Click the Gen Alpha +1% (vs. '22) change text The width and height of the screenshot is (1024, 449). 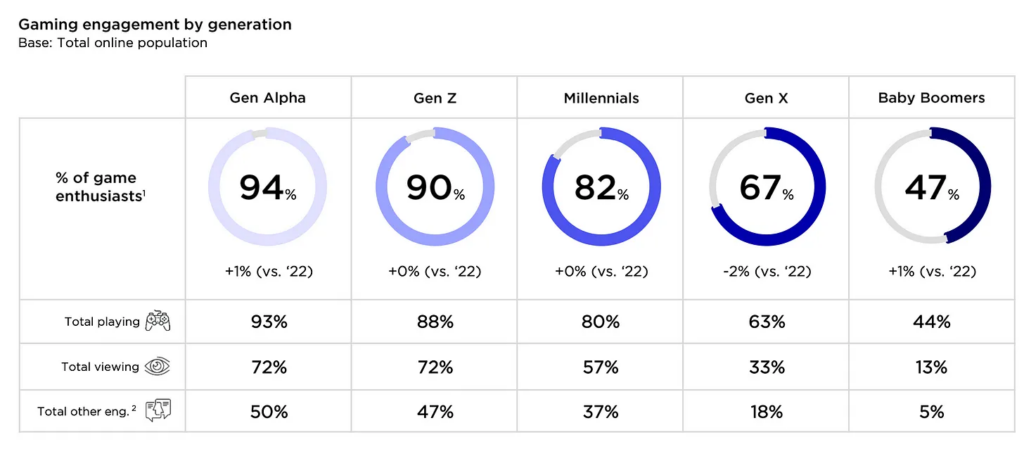click(x=267, y=272)
